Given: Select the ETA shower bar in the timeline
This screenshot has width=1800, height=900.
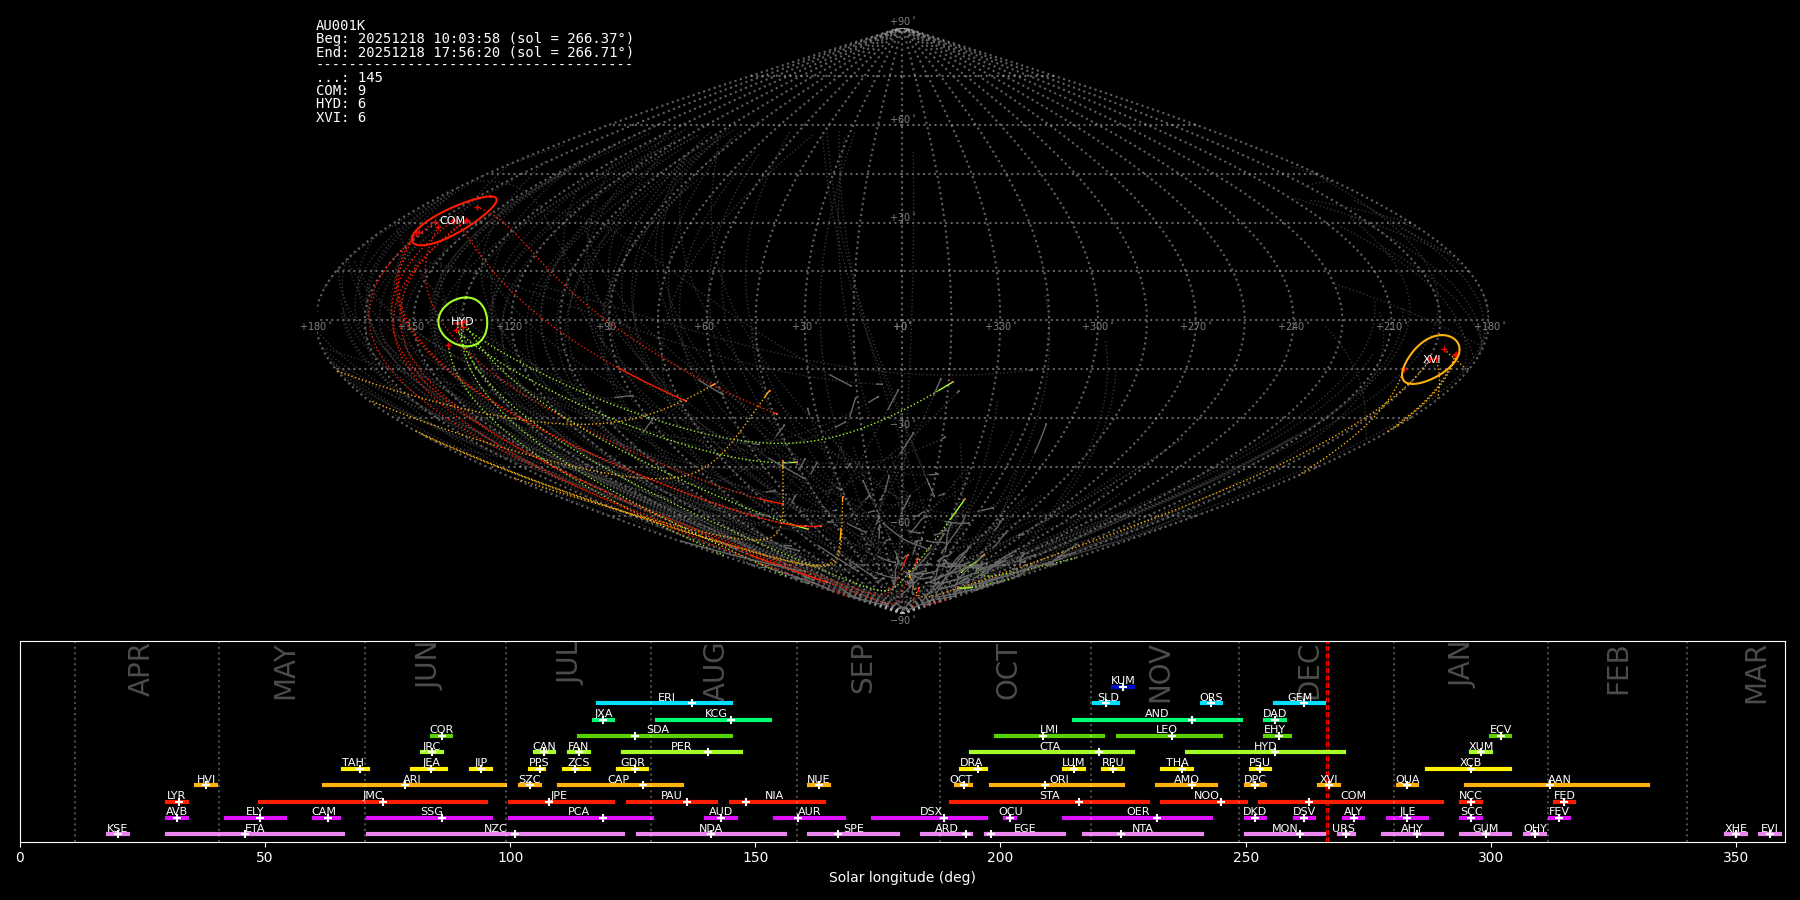Looking at the screenshot, I should point(255,834).
